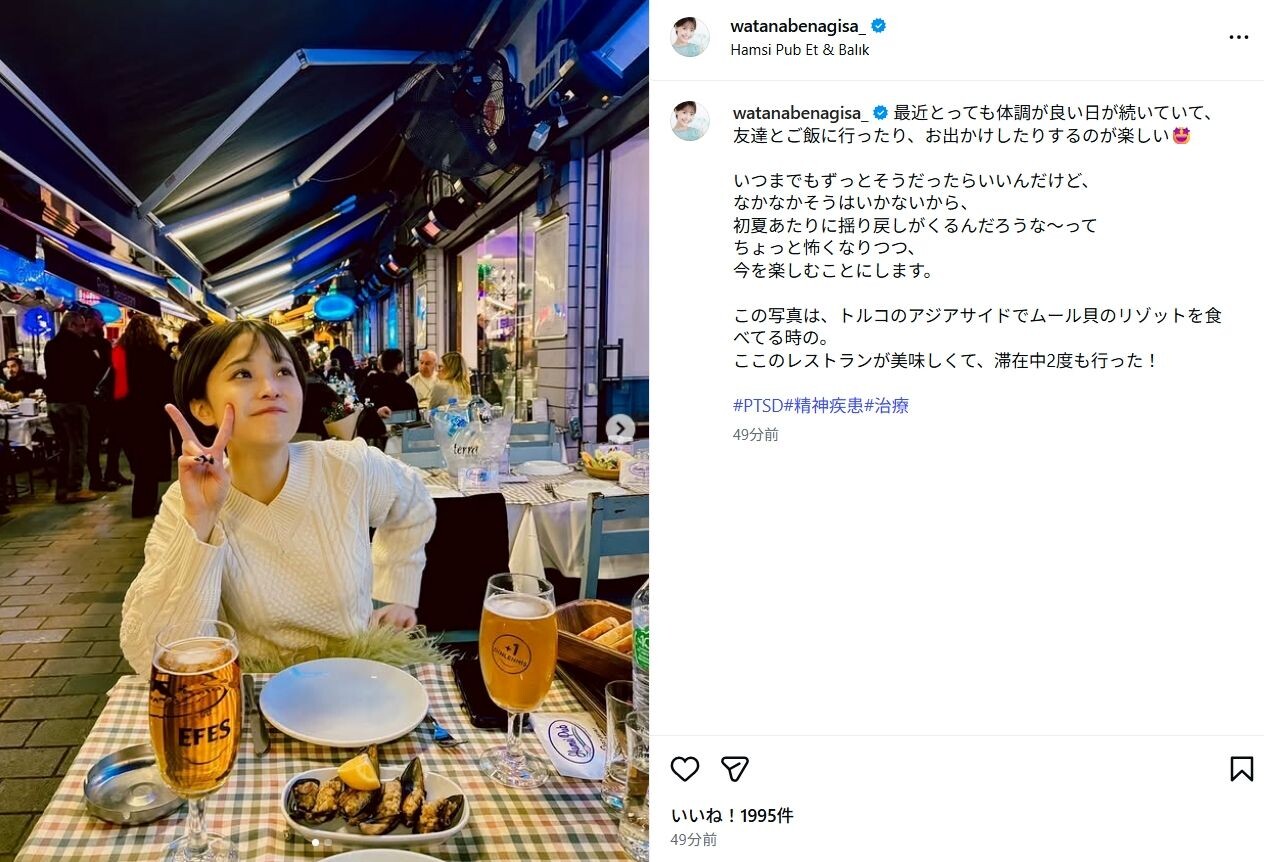
Task: Click the verified badge in the caption
Action: [881, 111]
